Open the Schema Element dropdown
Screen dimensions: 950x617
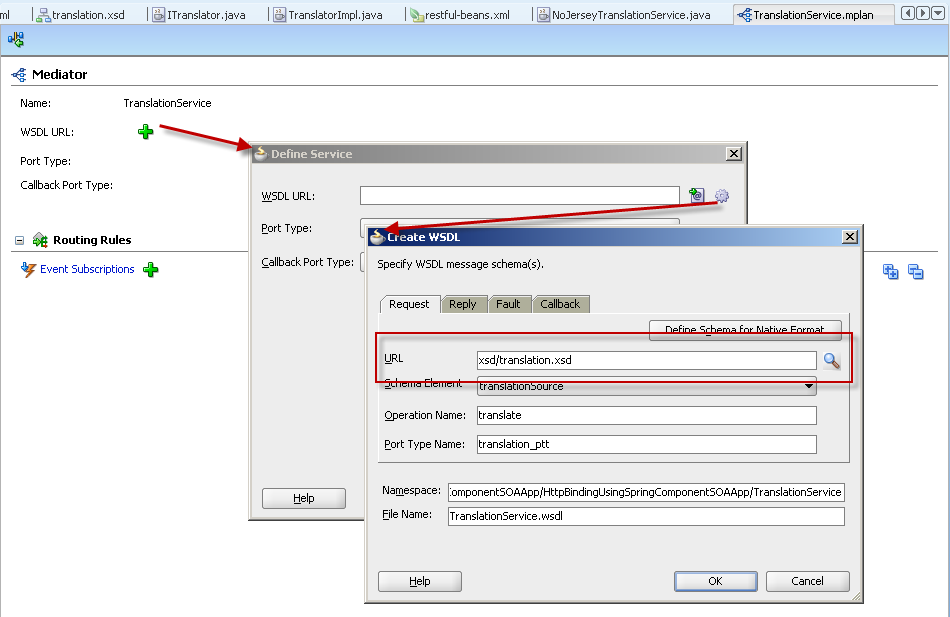pyautogui.click(x=807, y=387)
